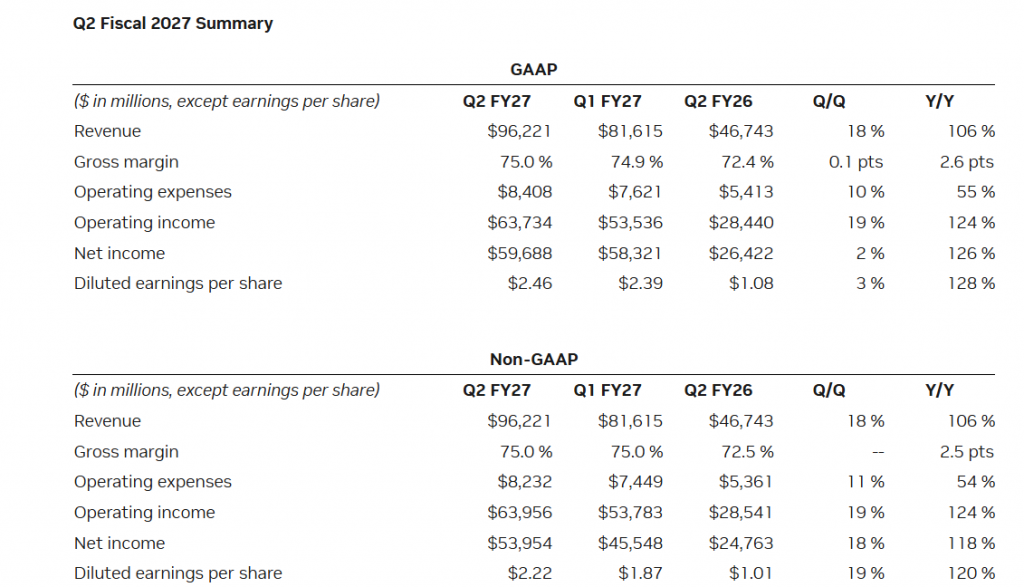This screenshot has width=1024, height=587.
Task: Click the GAAP table title
Action: pos(534,69)
